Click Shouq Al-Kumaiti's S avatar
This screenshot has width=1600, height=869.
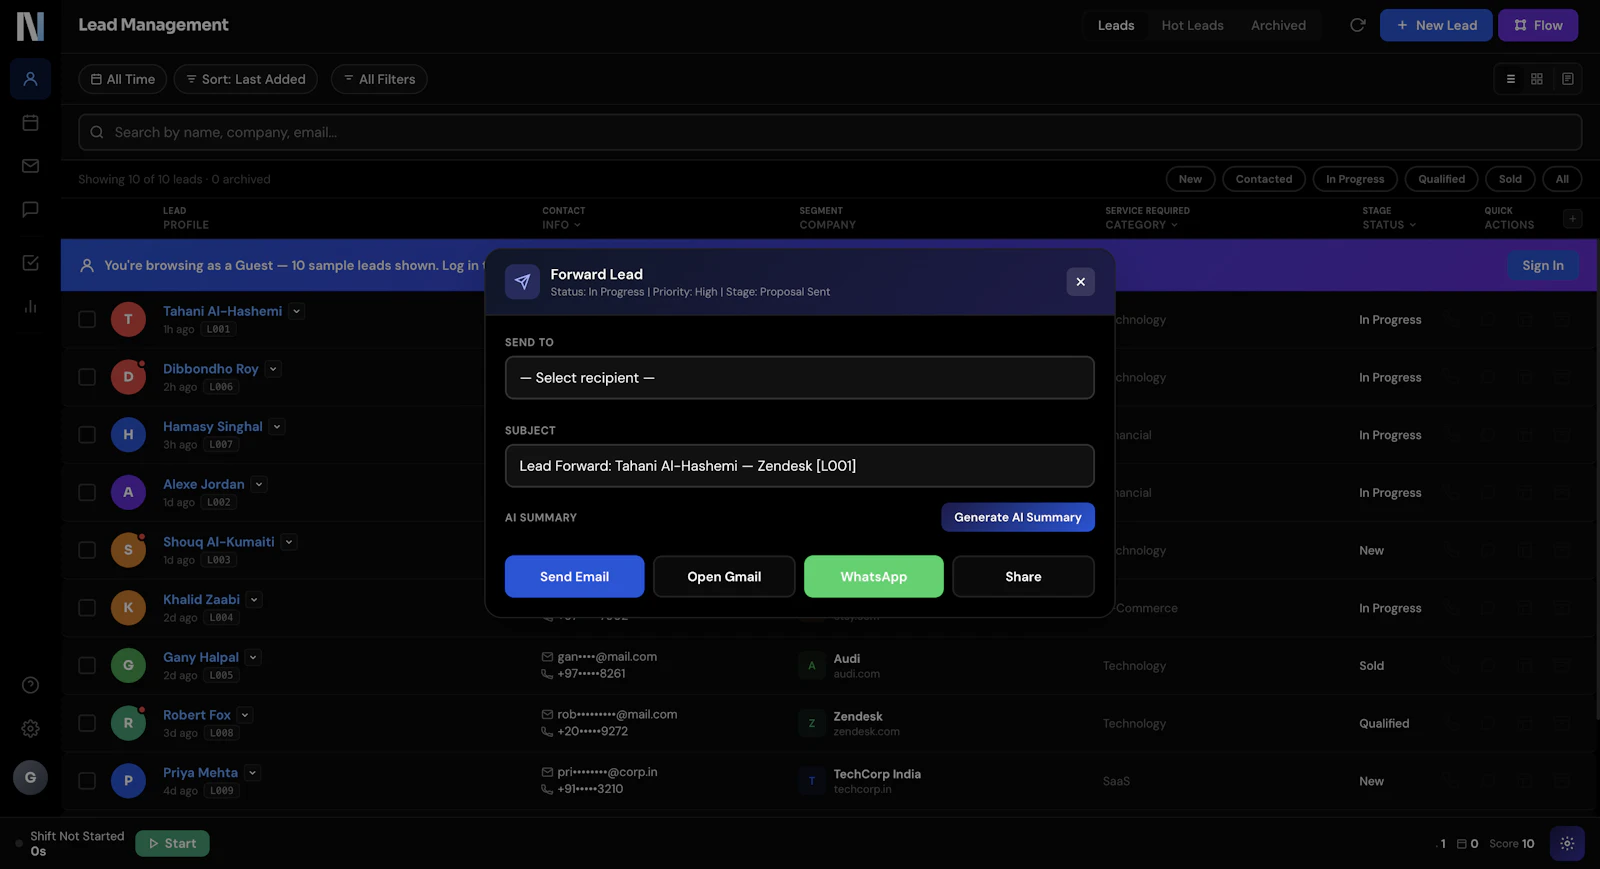pos(128,550)
